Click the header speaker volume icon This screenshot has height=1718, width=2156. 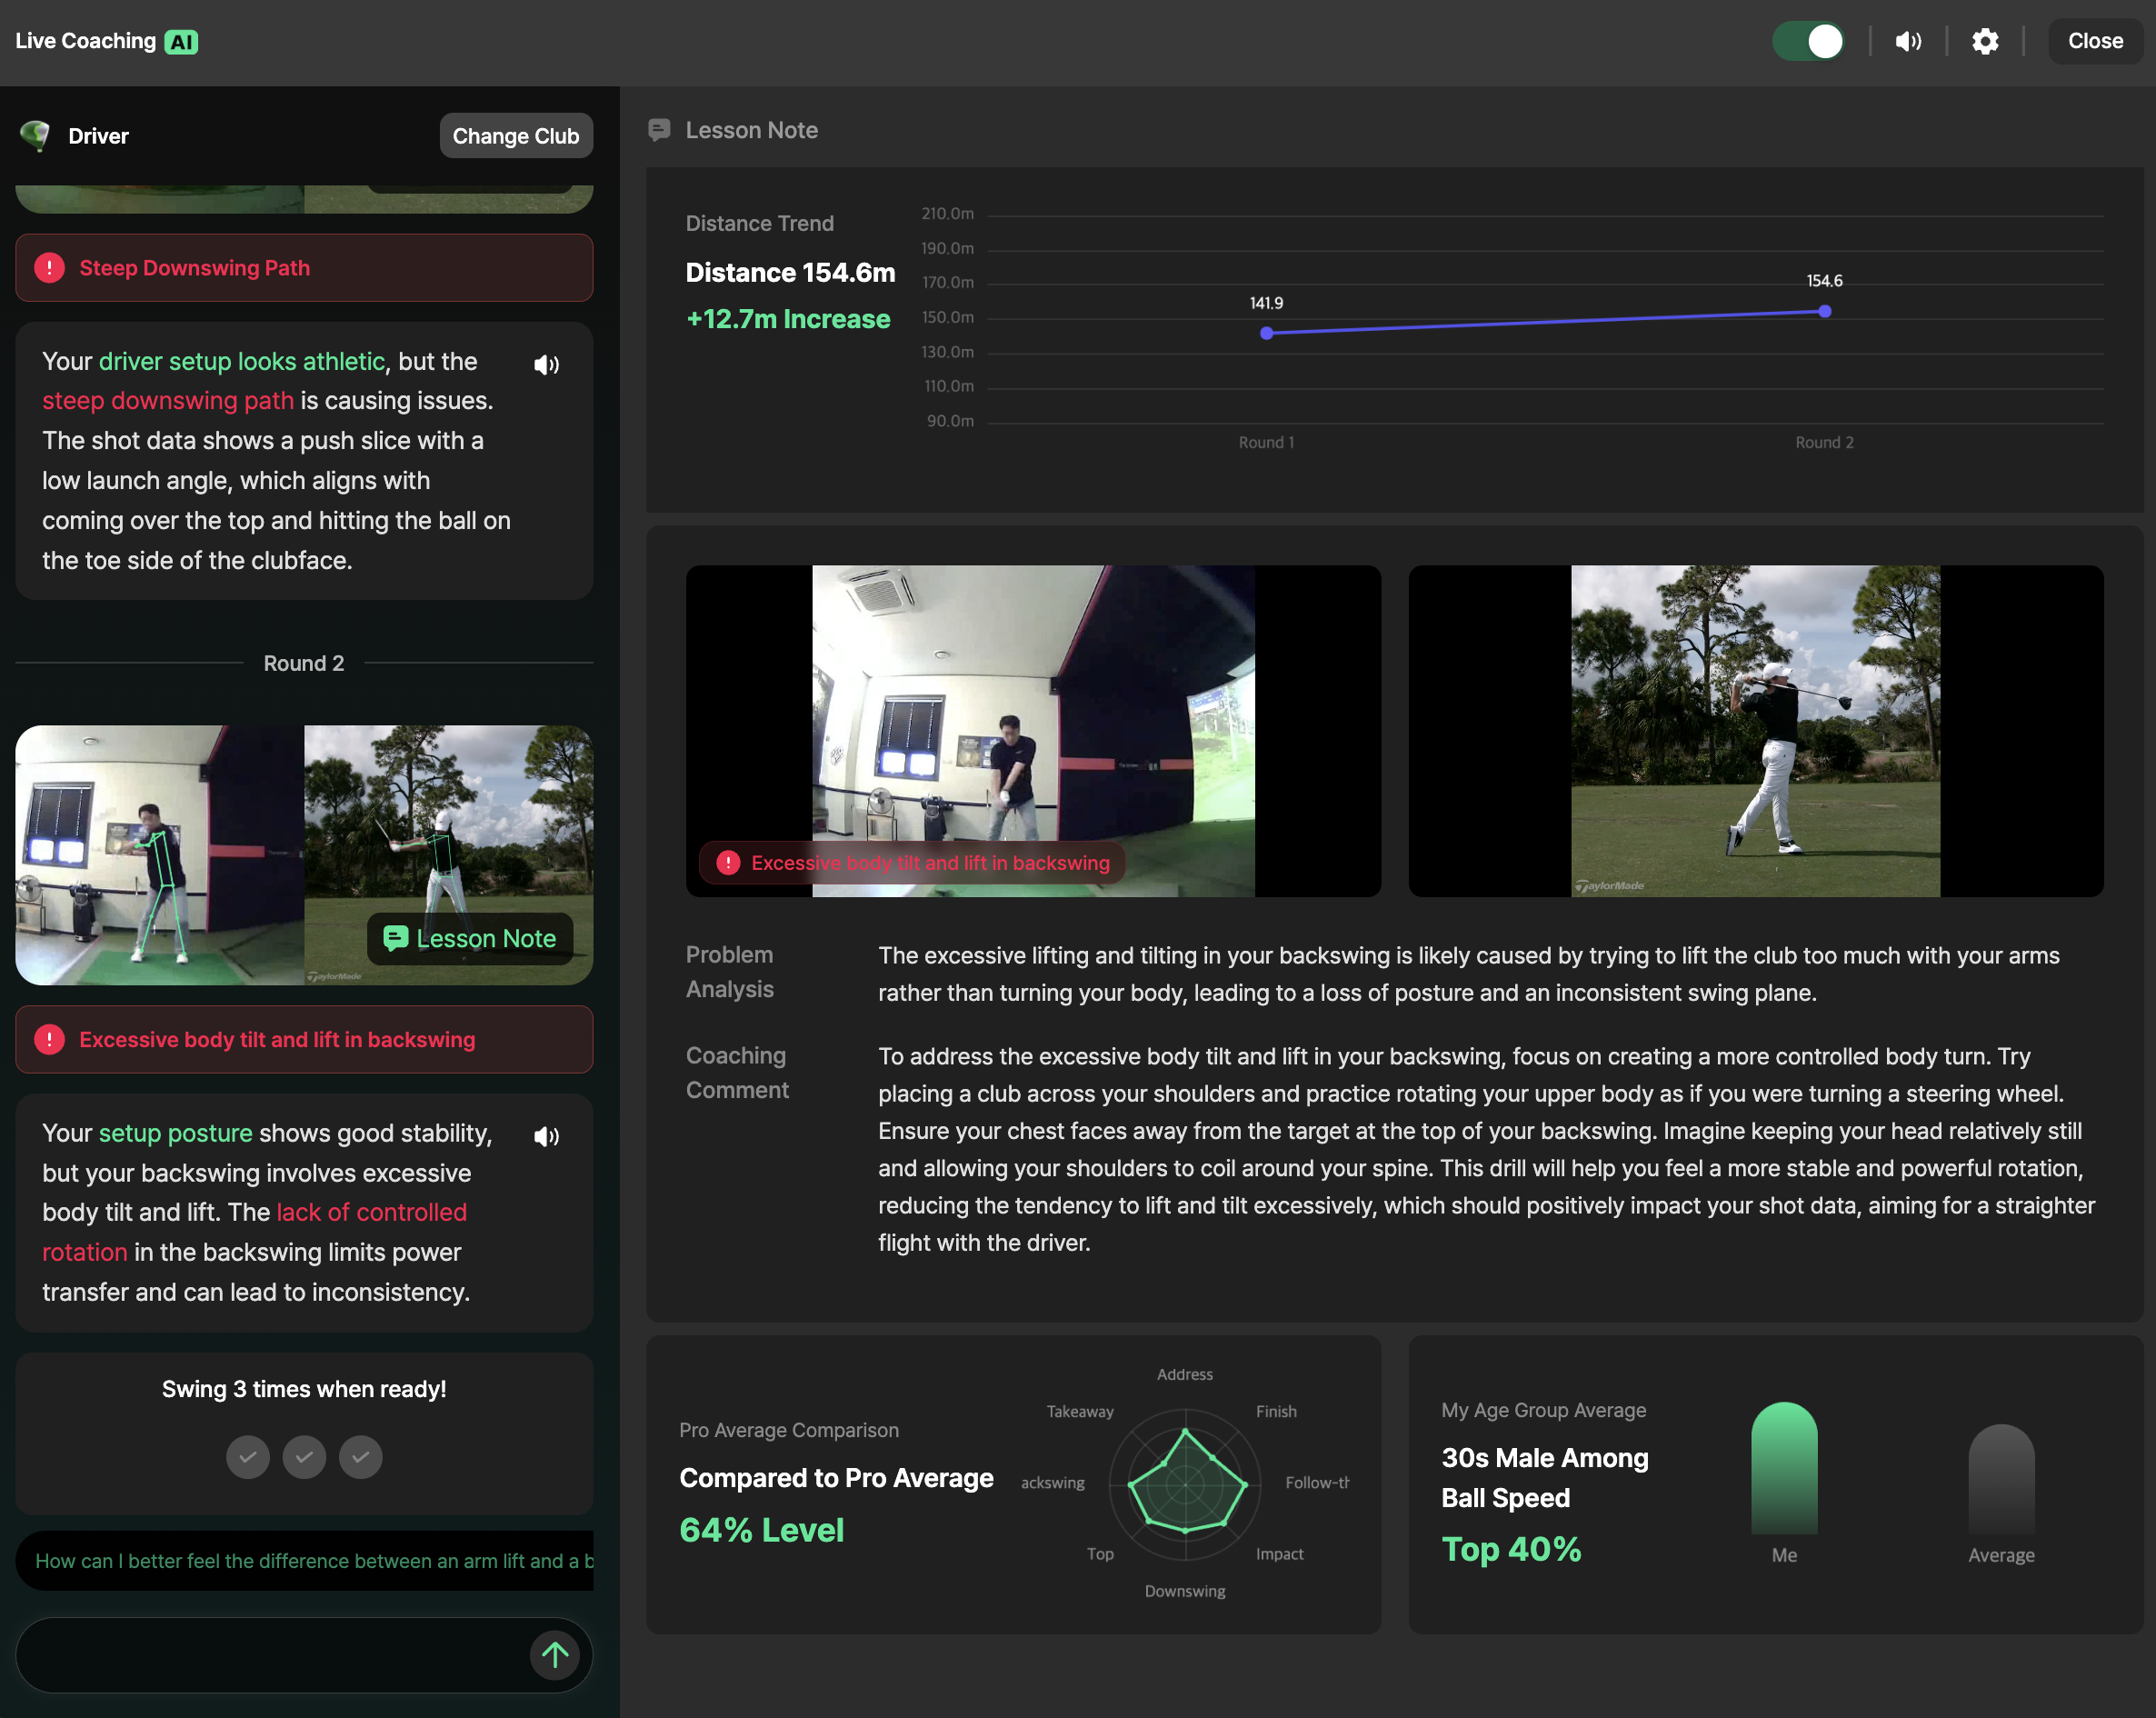(1908, 41)
